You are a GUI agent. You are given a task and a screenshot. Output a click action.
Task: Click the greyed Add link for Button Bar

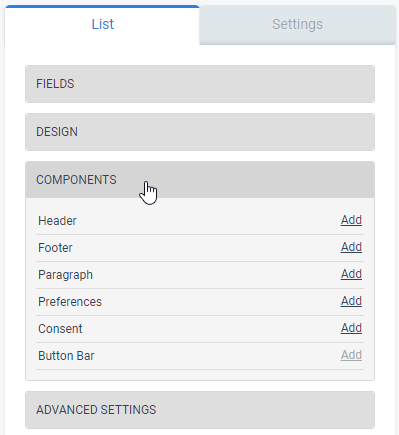(351, 355)
